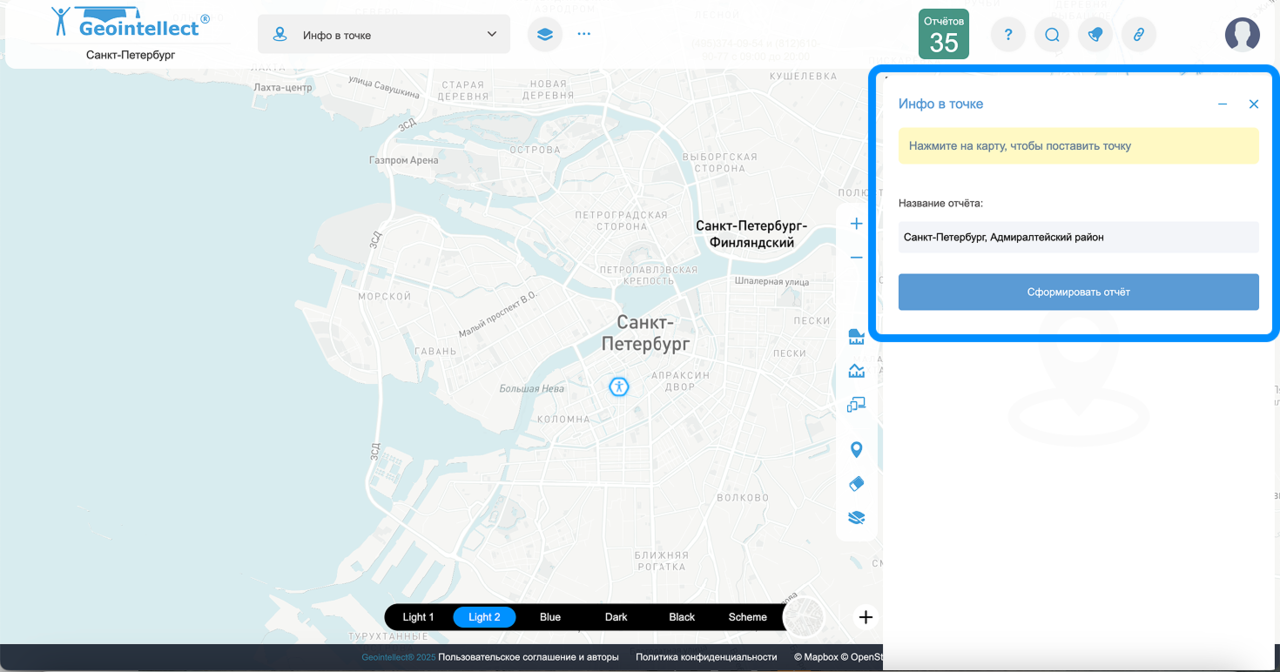1280x672 pixels.
Task: Click the 'Сформировать отчёт' button
Action: point(1078,292)
